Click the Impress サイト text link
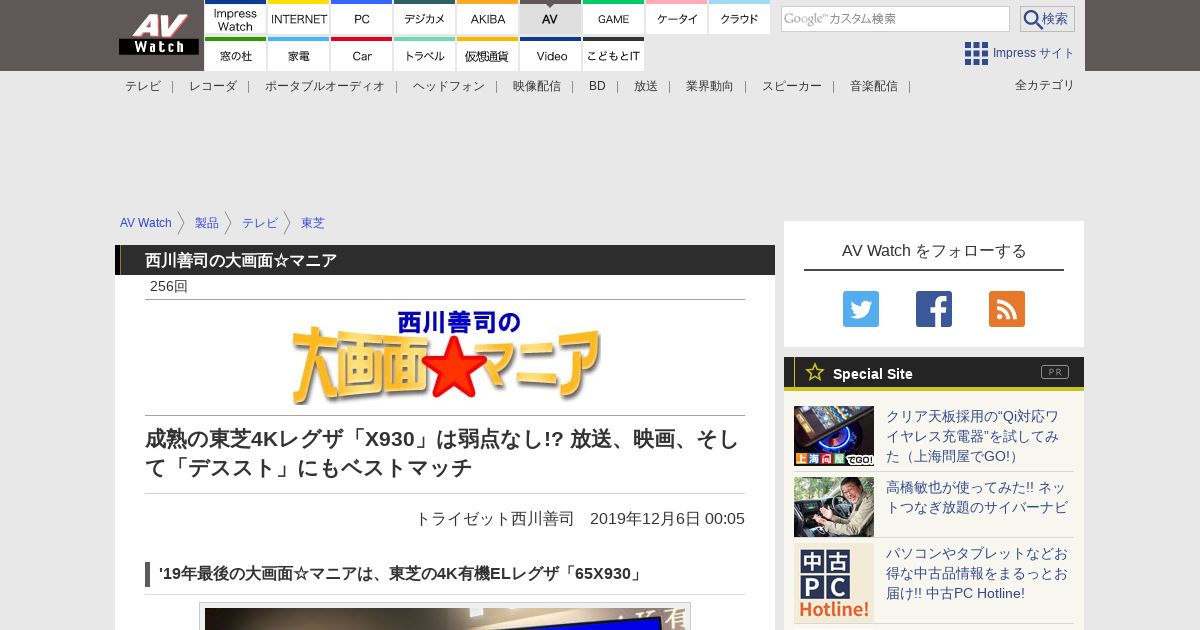 pyautogui.click(x=1034, y=53)
